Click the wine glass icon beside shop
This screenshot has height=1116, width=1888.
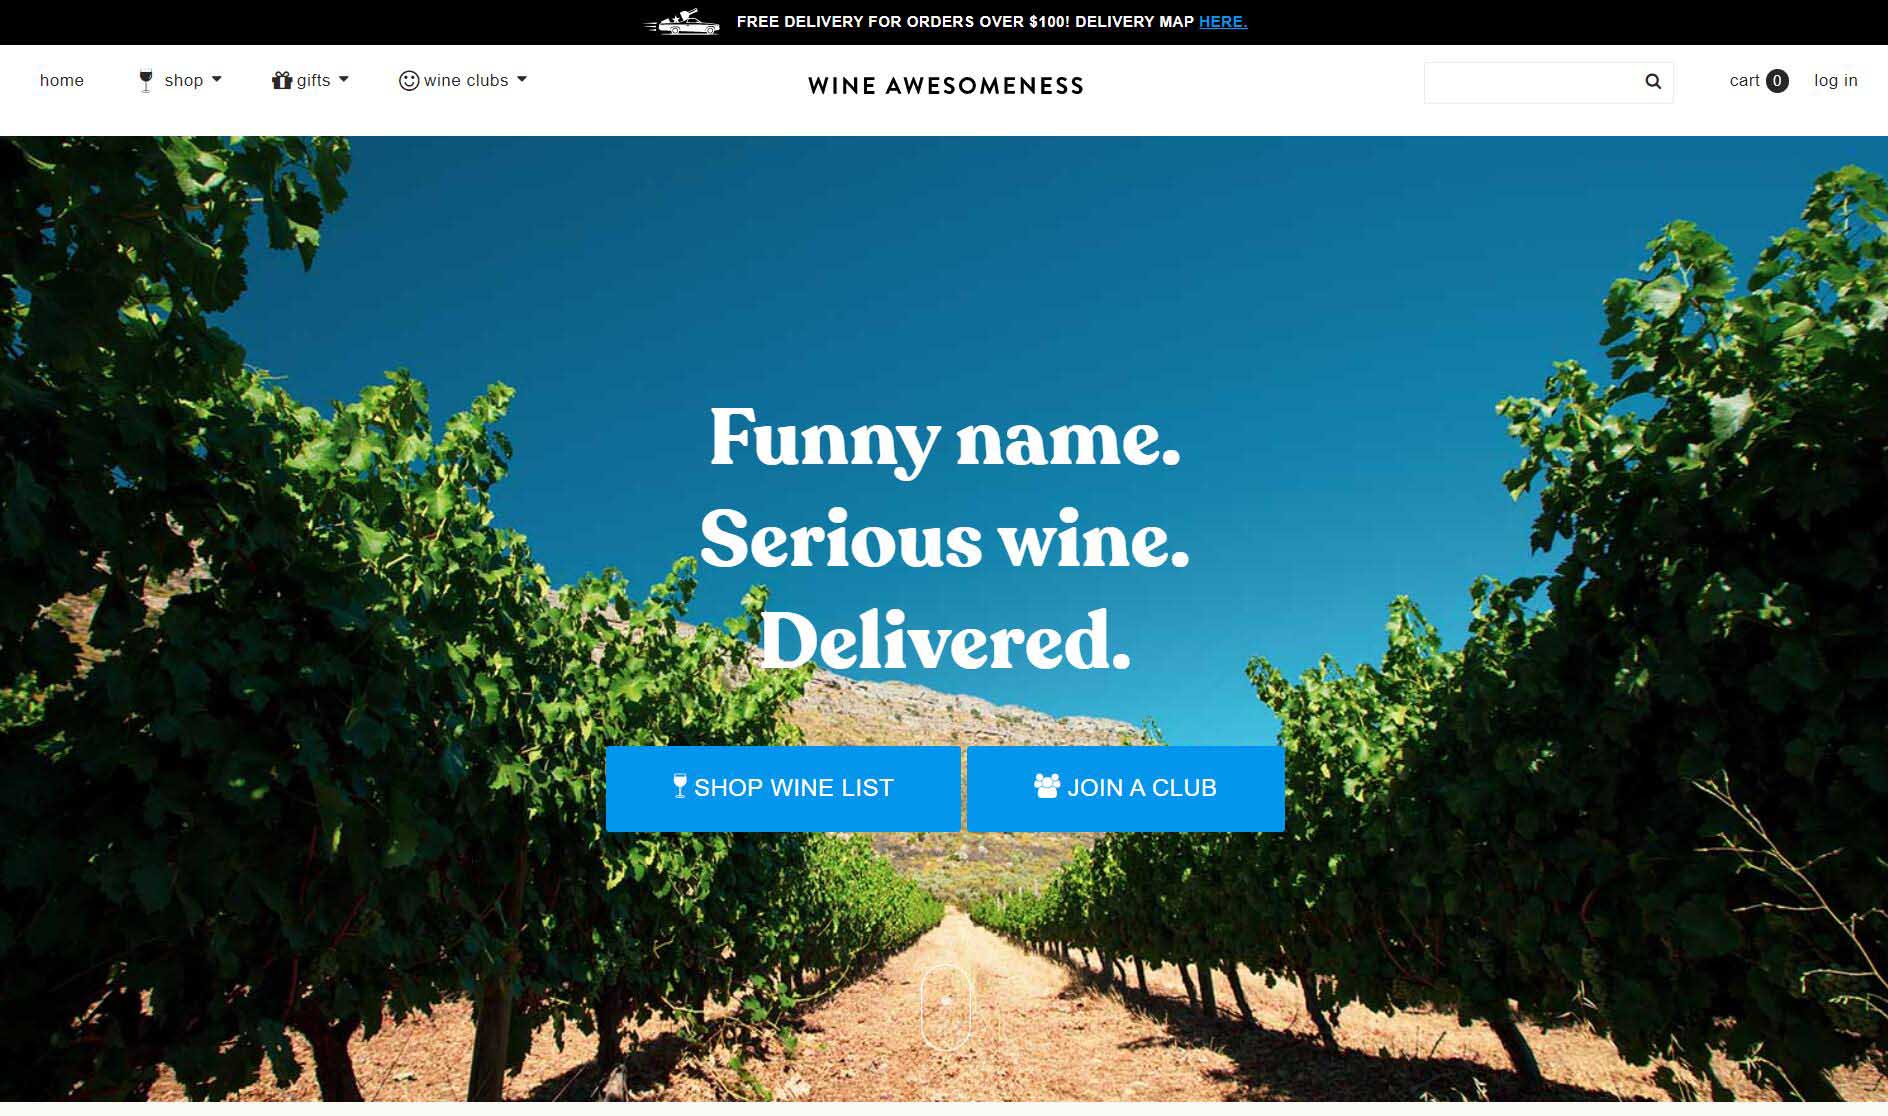(x=146, y=81)
